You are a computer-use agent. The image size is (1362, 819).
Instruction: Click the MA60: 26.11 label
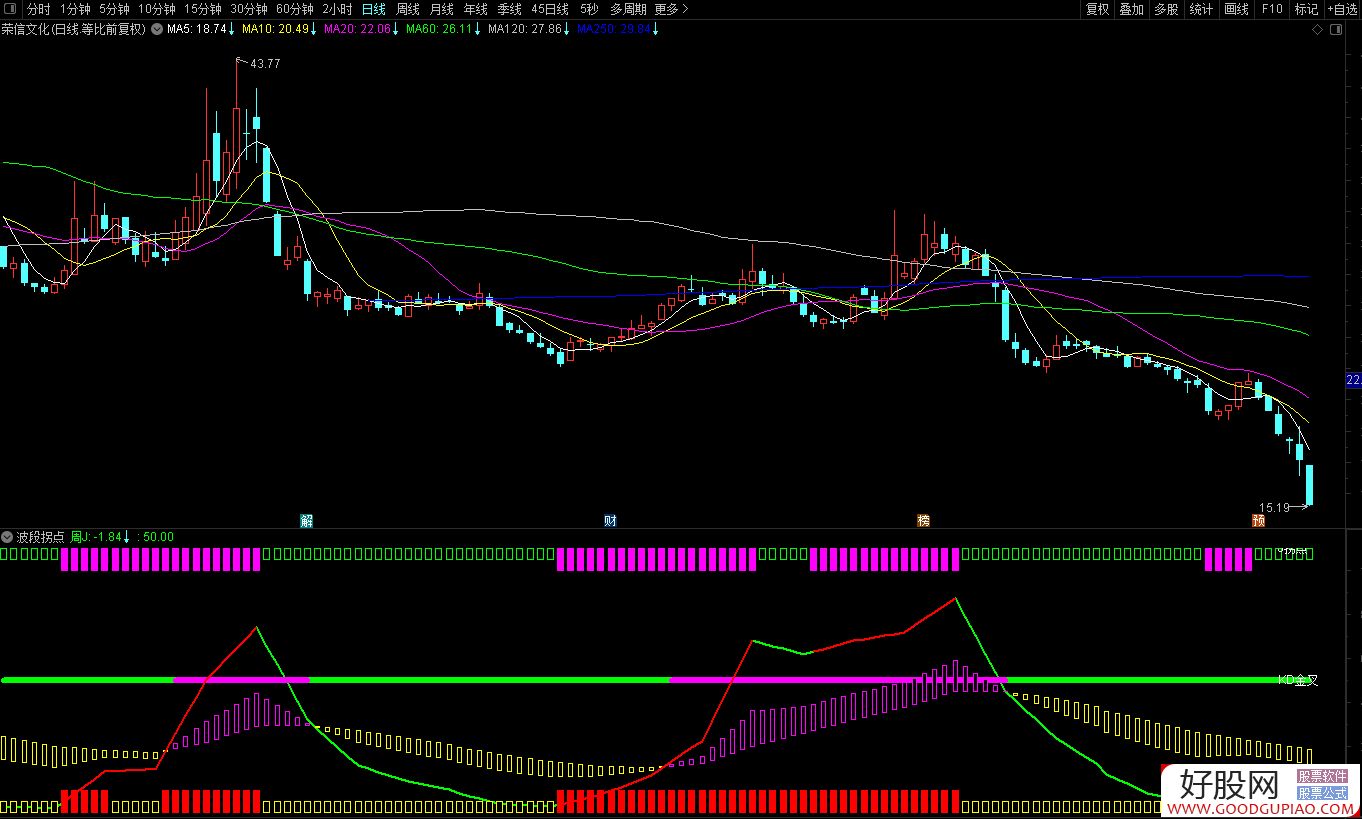[x=437, y=30]
